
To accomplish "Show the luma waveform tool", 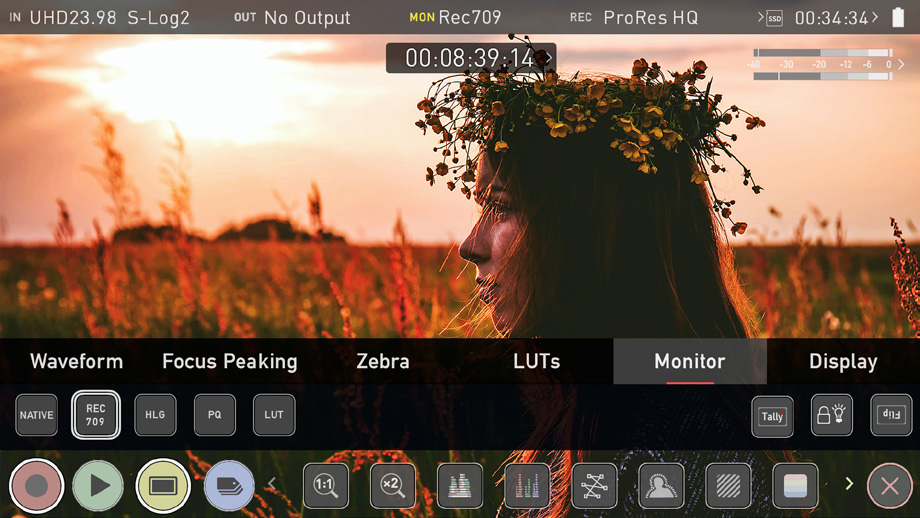I will [x=460, y=486].
